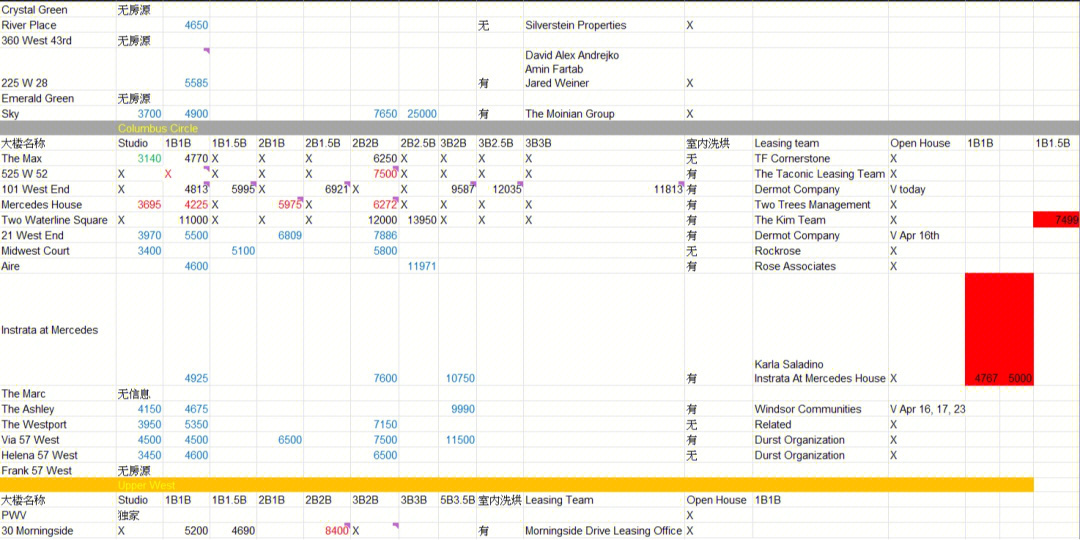Select the 6809 price in 21 West End row

click(x=290, y=236)
